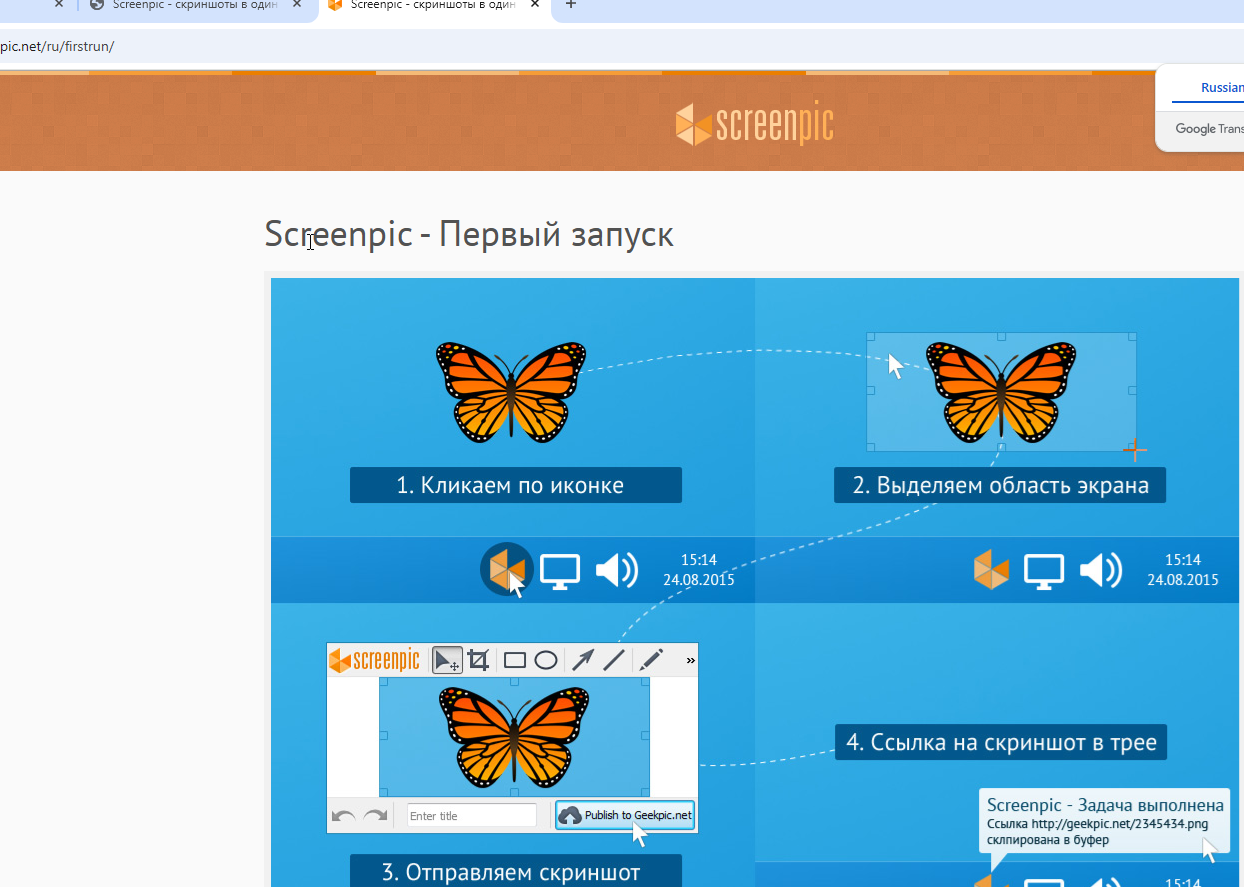Click the label 1. Кликаем по иконке
This screenshot has height=887, width=1244.
point(516,485)
